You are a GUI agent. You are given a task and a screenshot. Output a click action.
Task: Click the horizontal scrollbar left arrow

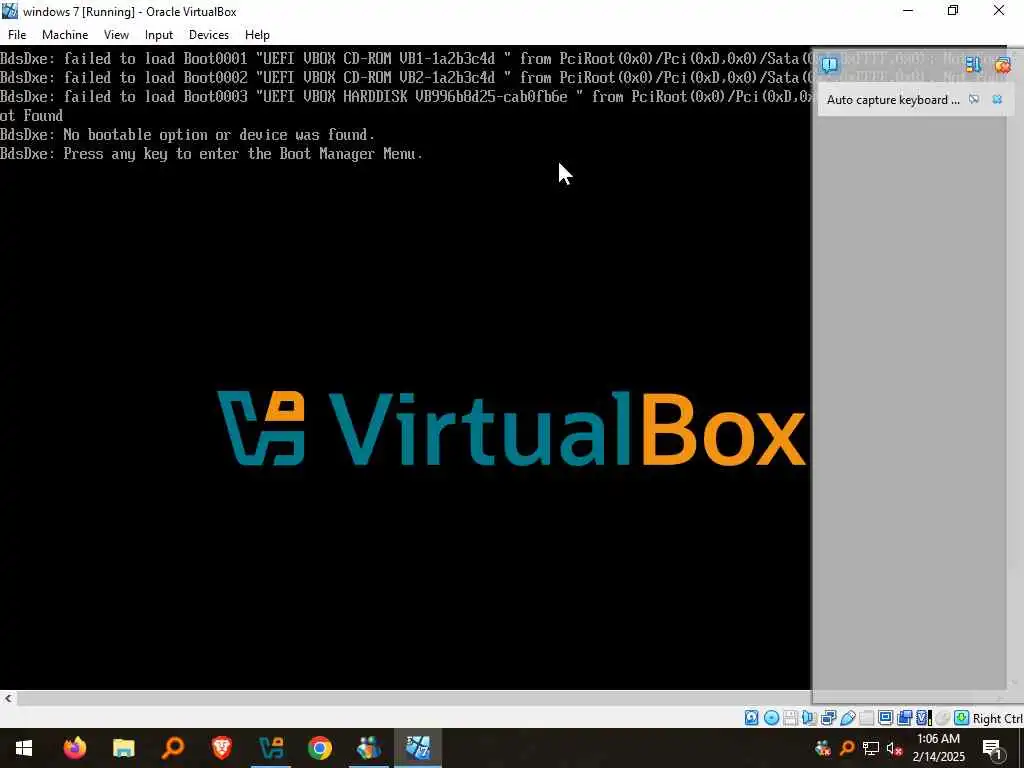tap(8, 698)
